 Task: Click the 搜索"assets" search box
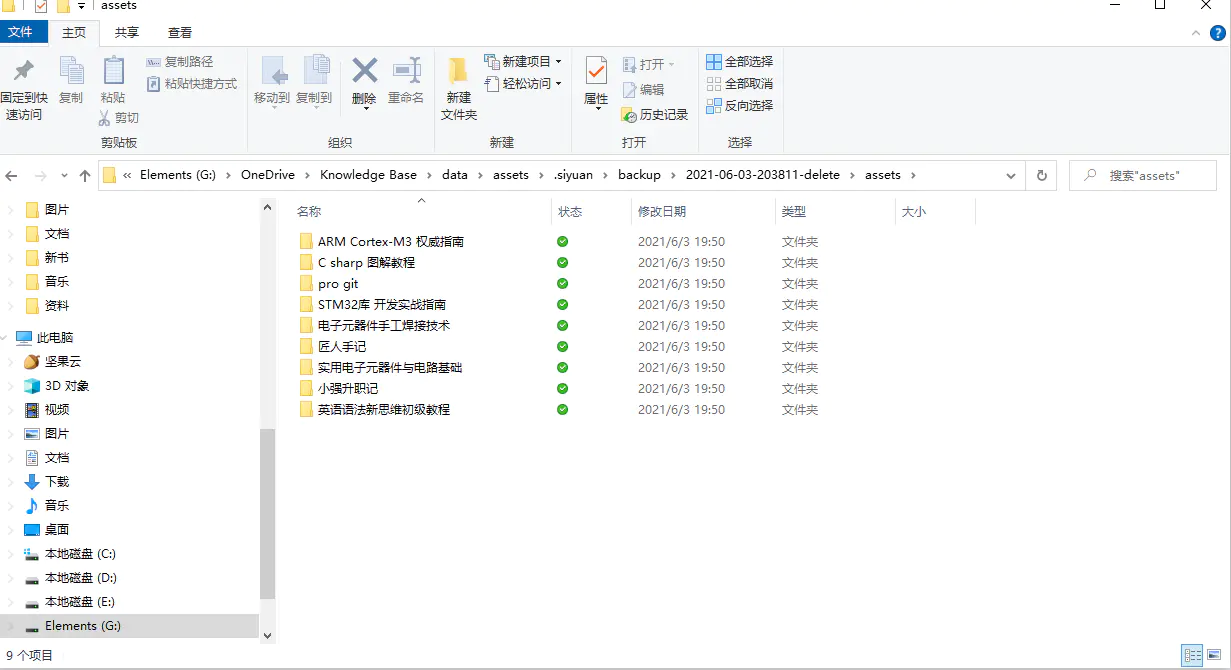tap(1143, 175)
